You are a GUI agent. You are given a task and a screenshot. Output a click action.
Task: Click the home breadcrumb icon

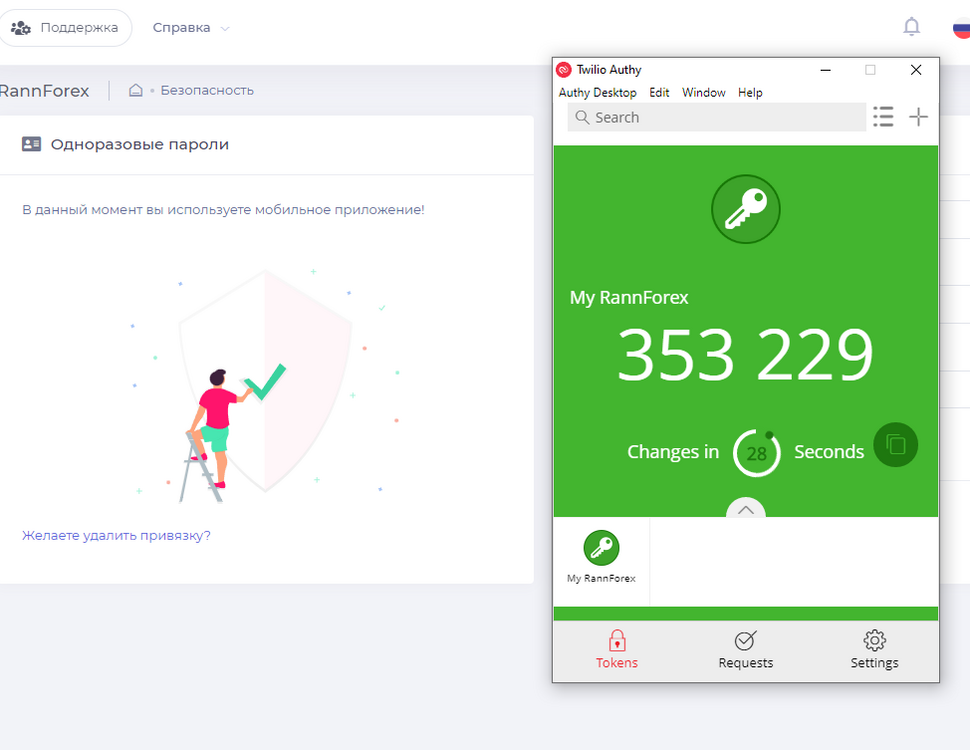click(x=135, y=90)
